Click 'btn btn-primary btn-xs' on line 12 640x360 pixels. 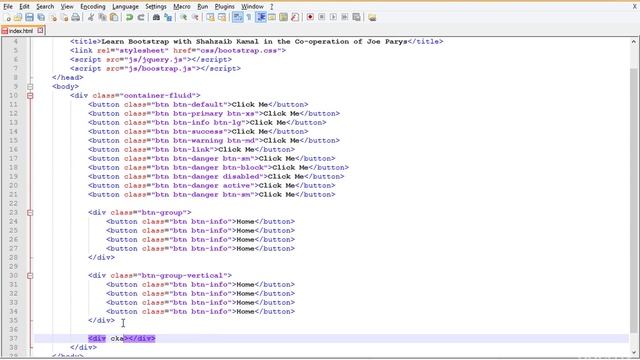pyautogui.click(x=205, y=113)
